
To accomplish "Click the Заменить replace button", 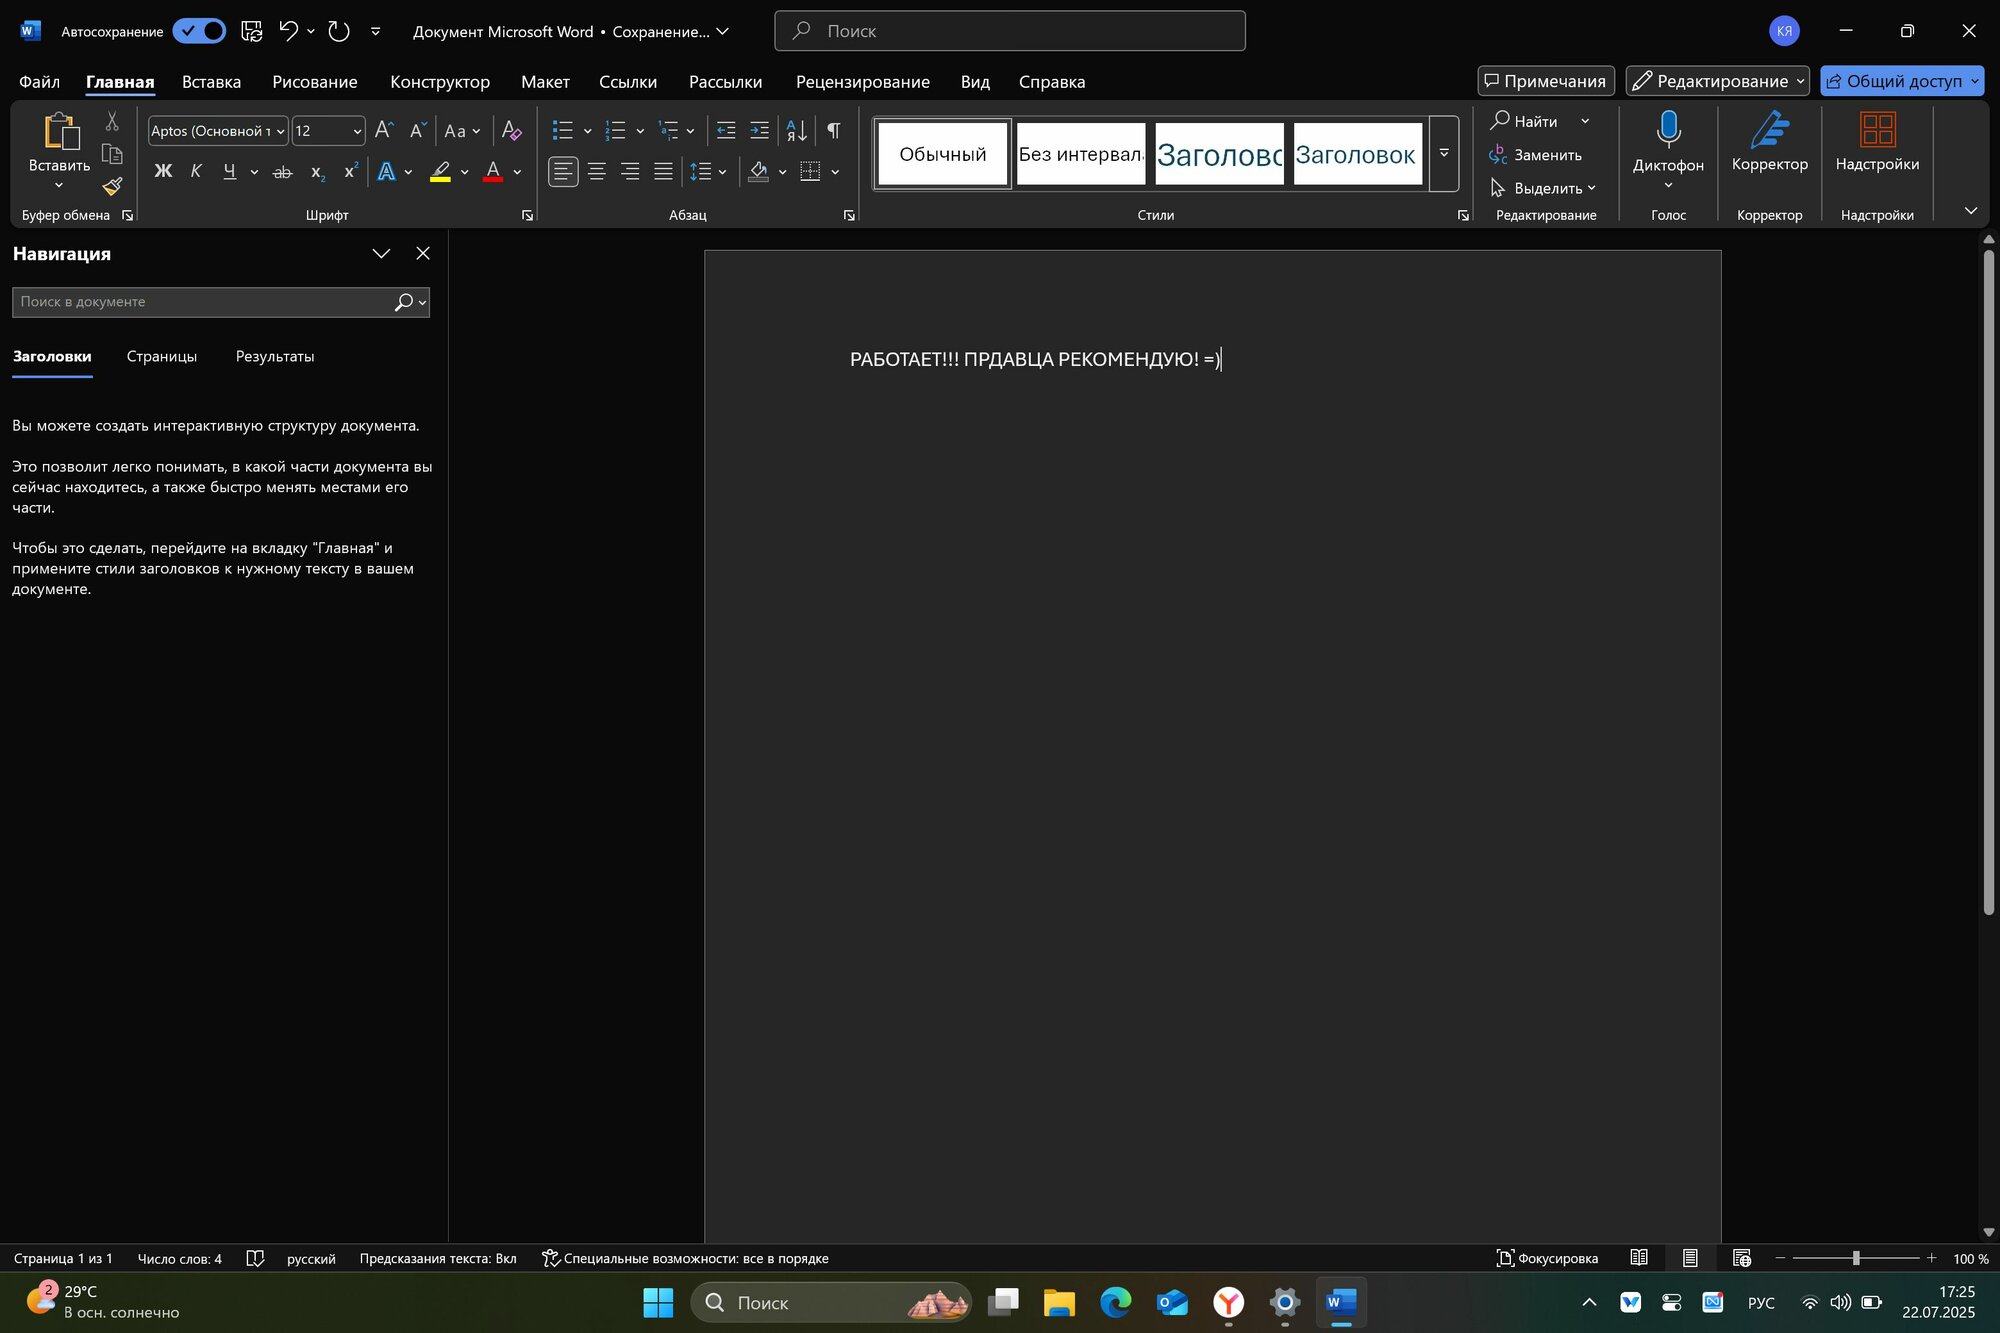I will point(1536,155).
